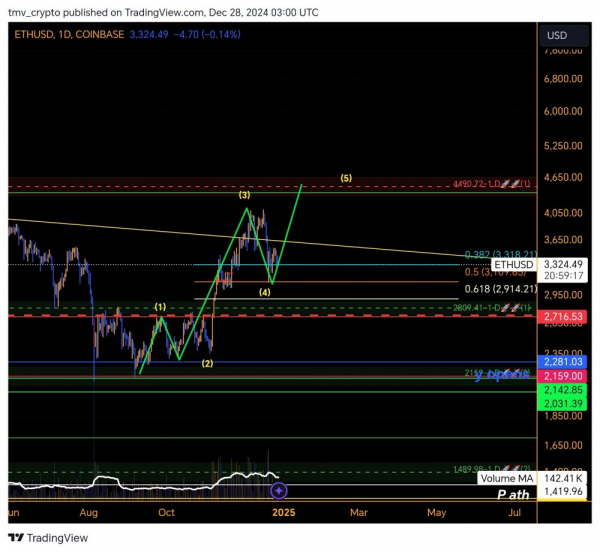Click the wave (3) label at the peak
This screenshot has height=552, width=600.
click(x=244, y=196)
